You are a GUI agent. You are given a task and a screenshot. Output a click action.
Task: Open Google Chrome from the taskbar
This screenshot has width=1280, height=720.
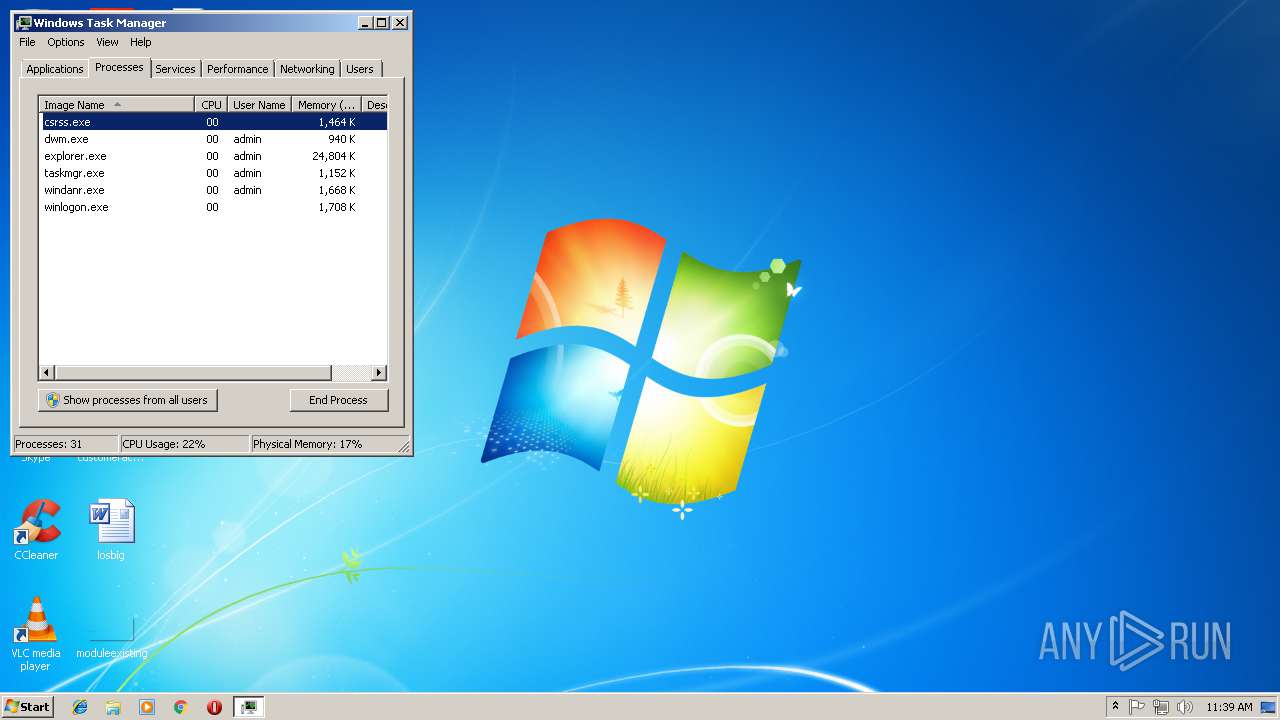click(180, 707)
